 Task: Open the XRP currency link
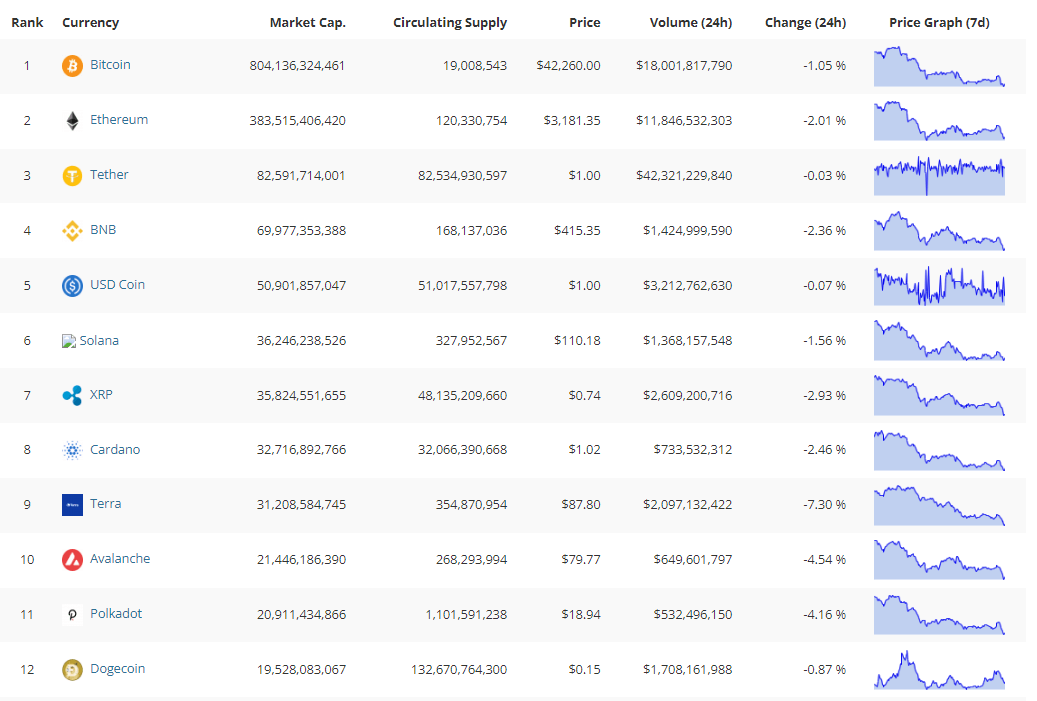coord(101,393)
